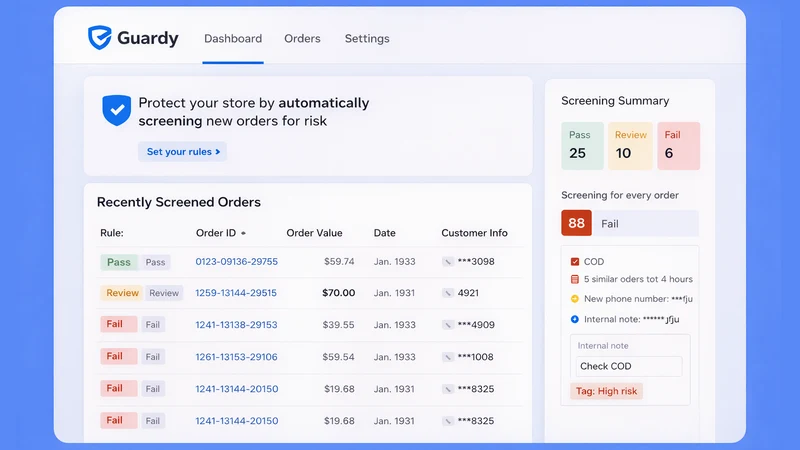Click red Fail badge for order 1261-13153-29106
Viewport: 800px width, 450px height.
[x=119, y=357]
